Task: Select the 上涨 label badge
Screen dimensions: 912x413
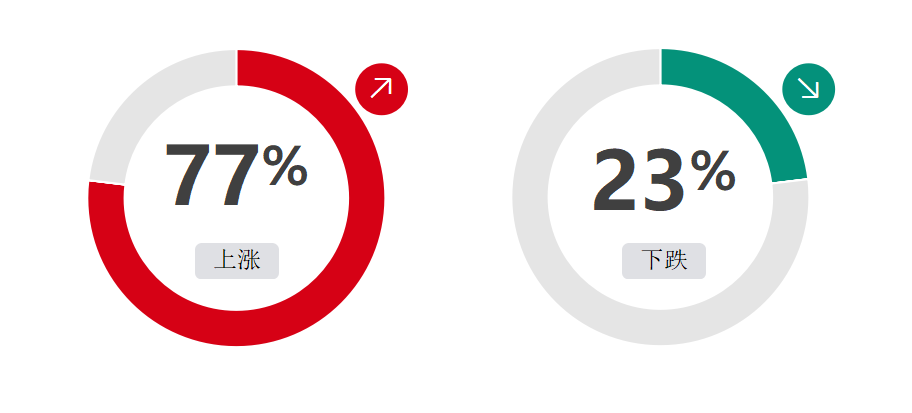Action: click(237, 261)
